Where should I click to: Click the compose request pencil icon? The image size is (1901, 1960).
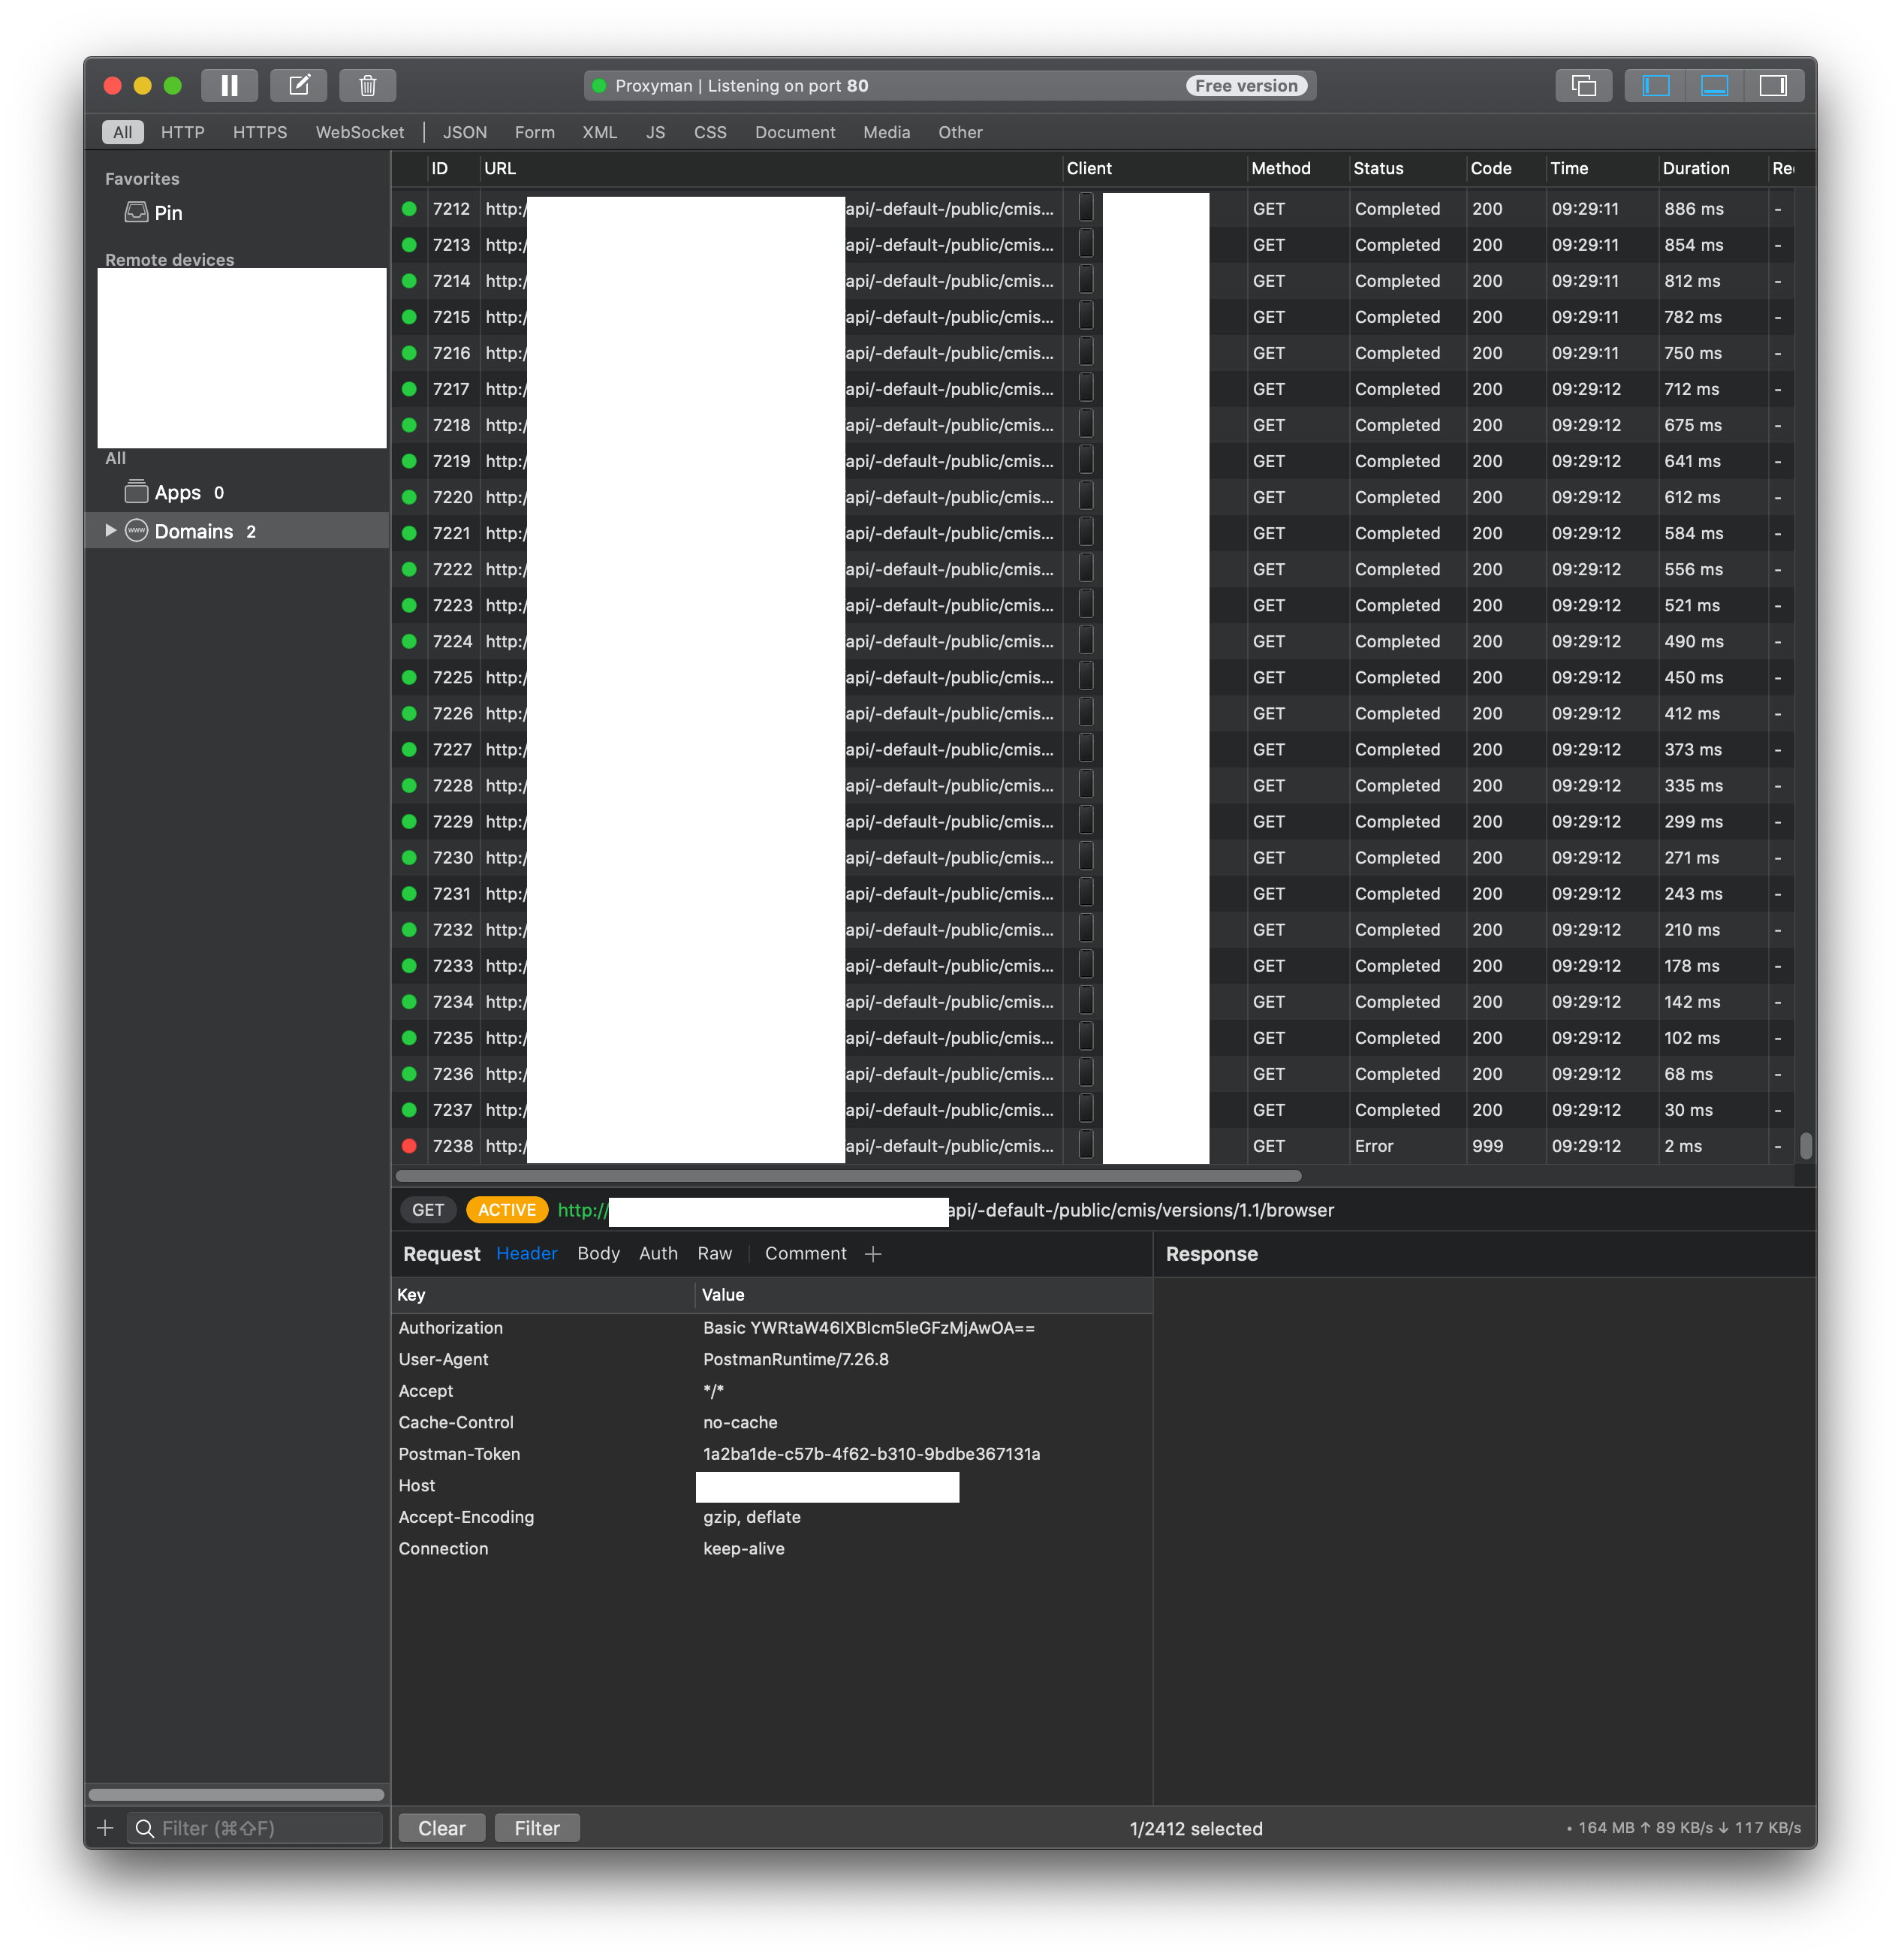(x=299, y=86)
